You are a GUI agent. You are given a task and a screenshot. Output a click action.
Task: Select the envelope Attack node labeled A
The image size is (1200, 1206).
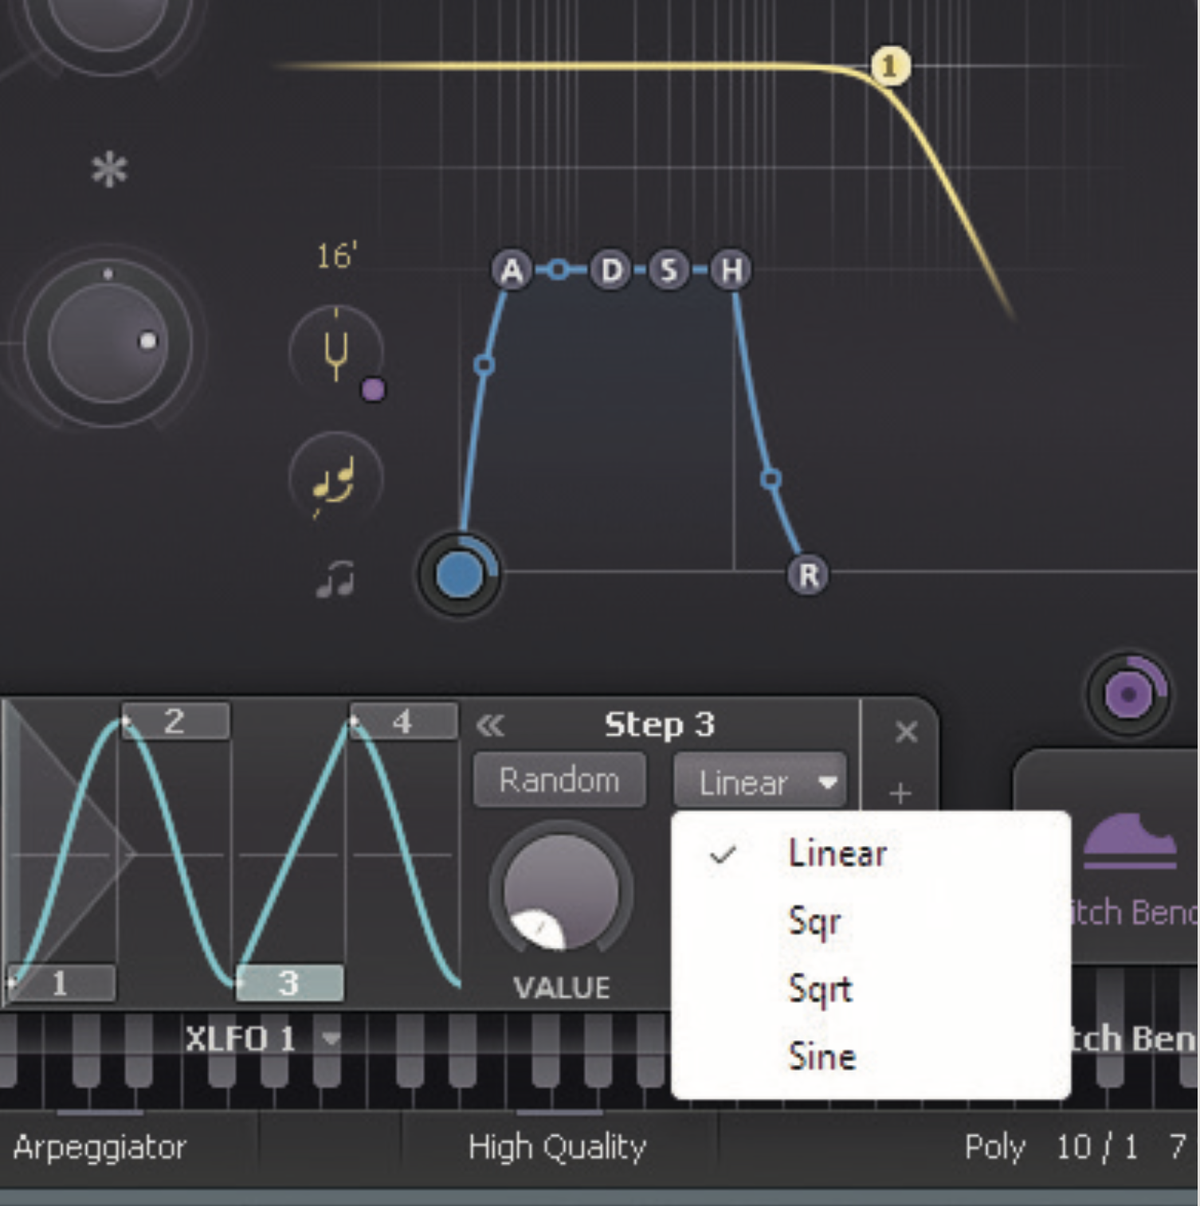pos(511,270)
